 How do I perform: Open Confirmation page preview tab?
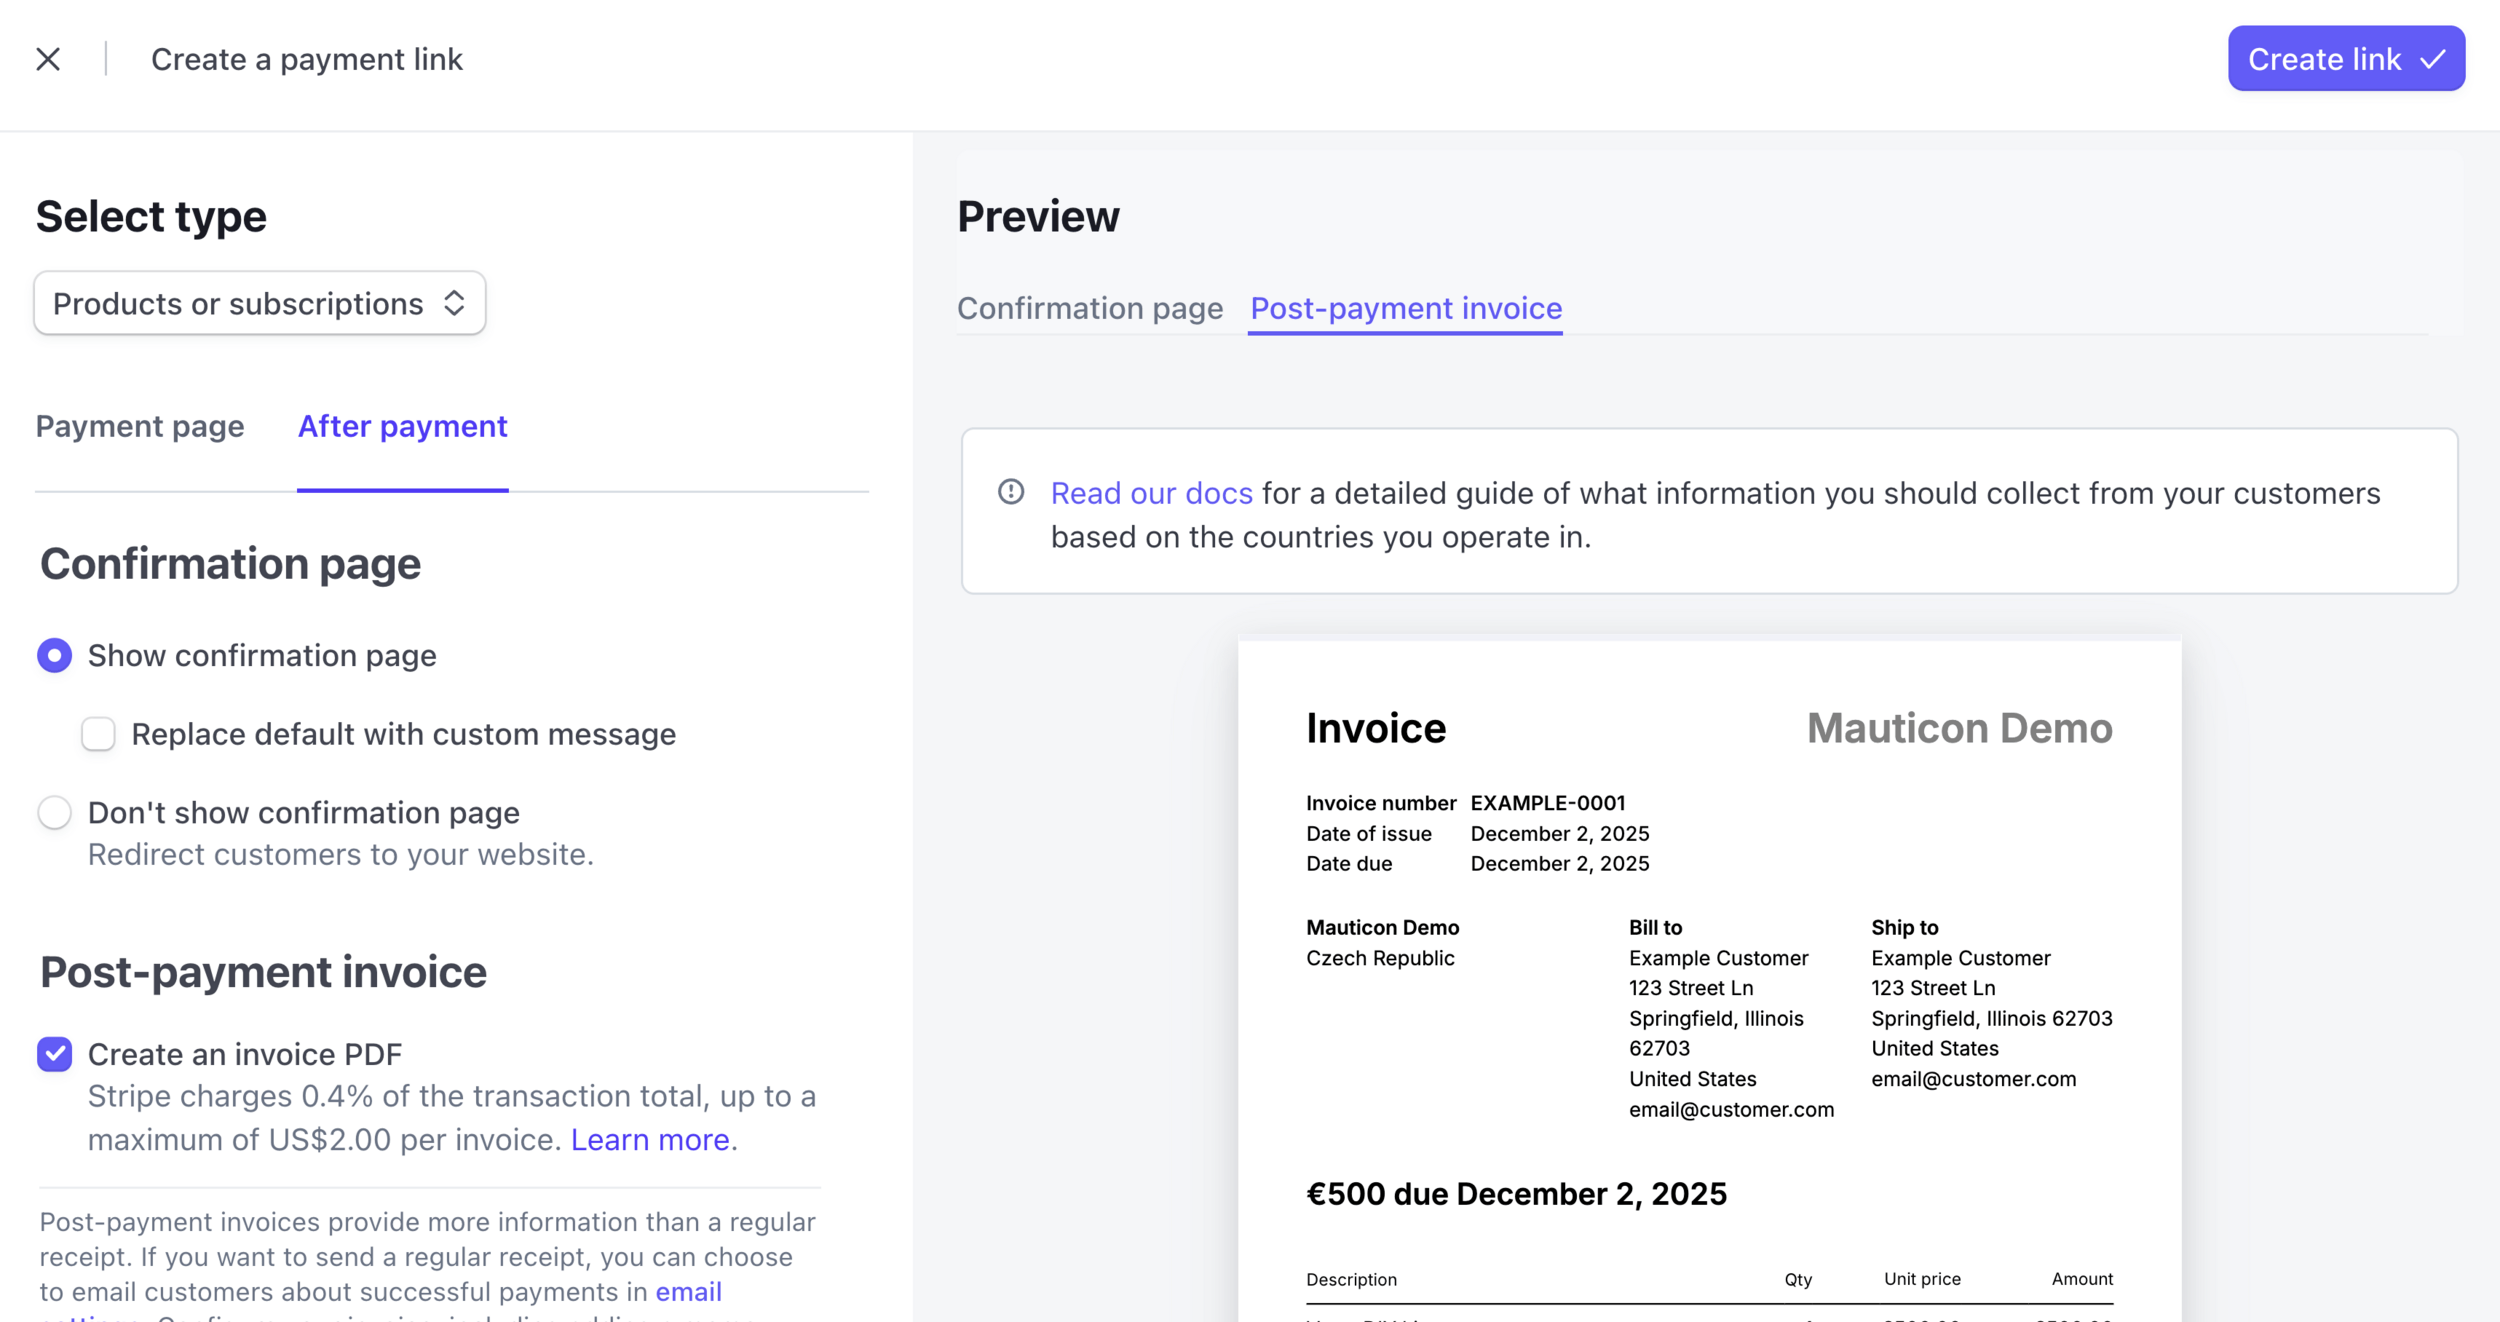tap(1089, 308)
